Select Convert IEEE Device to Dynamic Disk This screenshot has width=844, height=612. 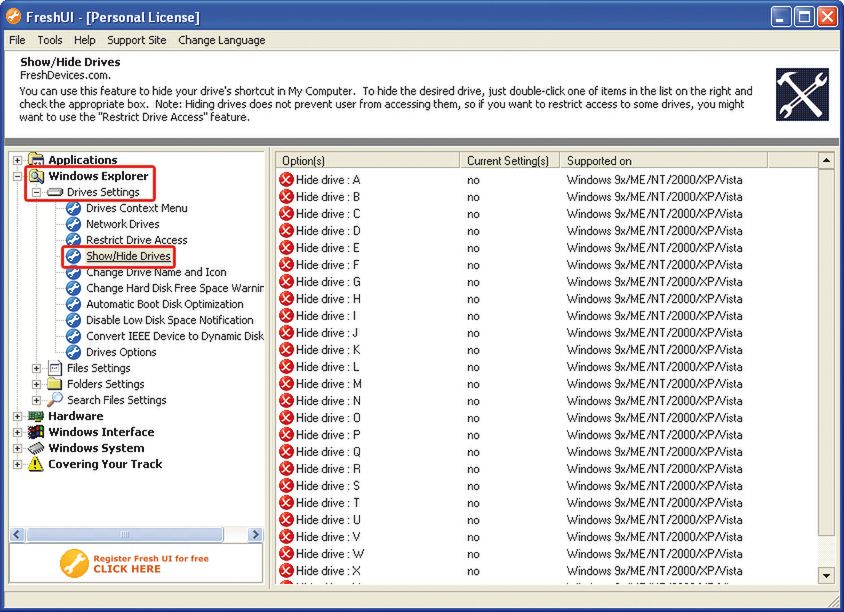pyautogui.click(x=175, y=336)
